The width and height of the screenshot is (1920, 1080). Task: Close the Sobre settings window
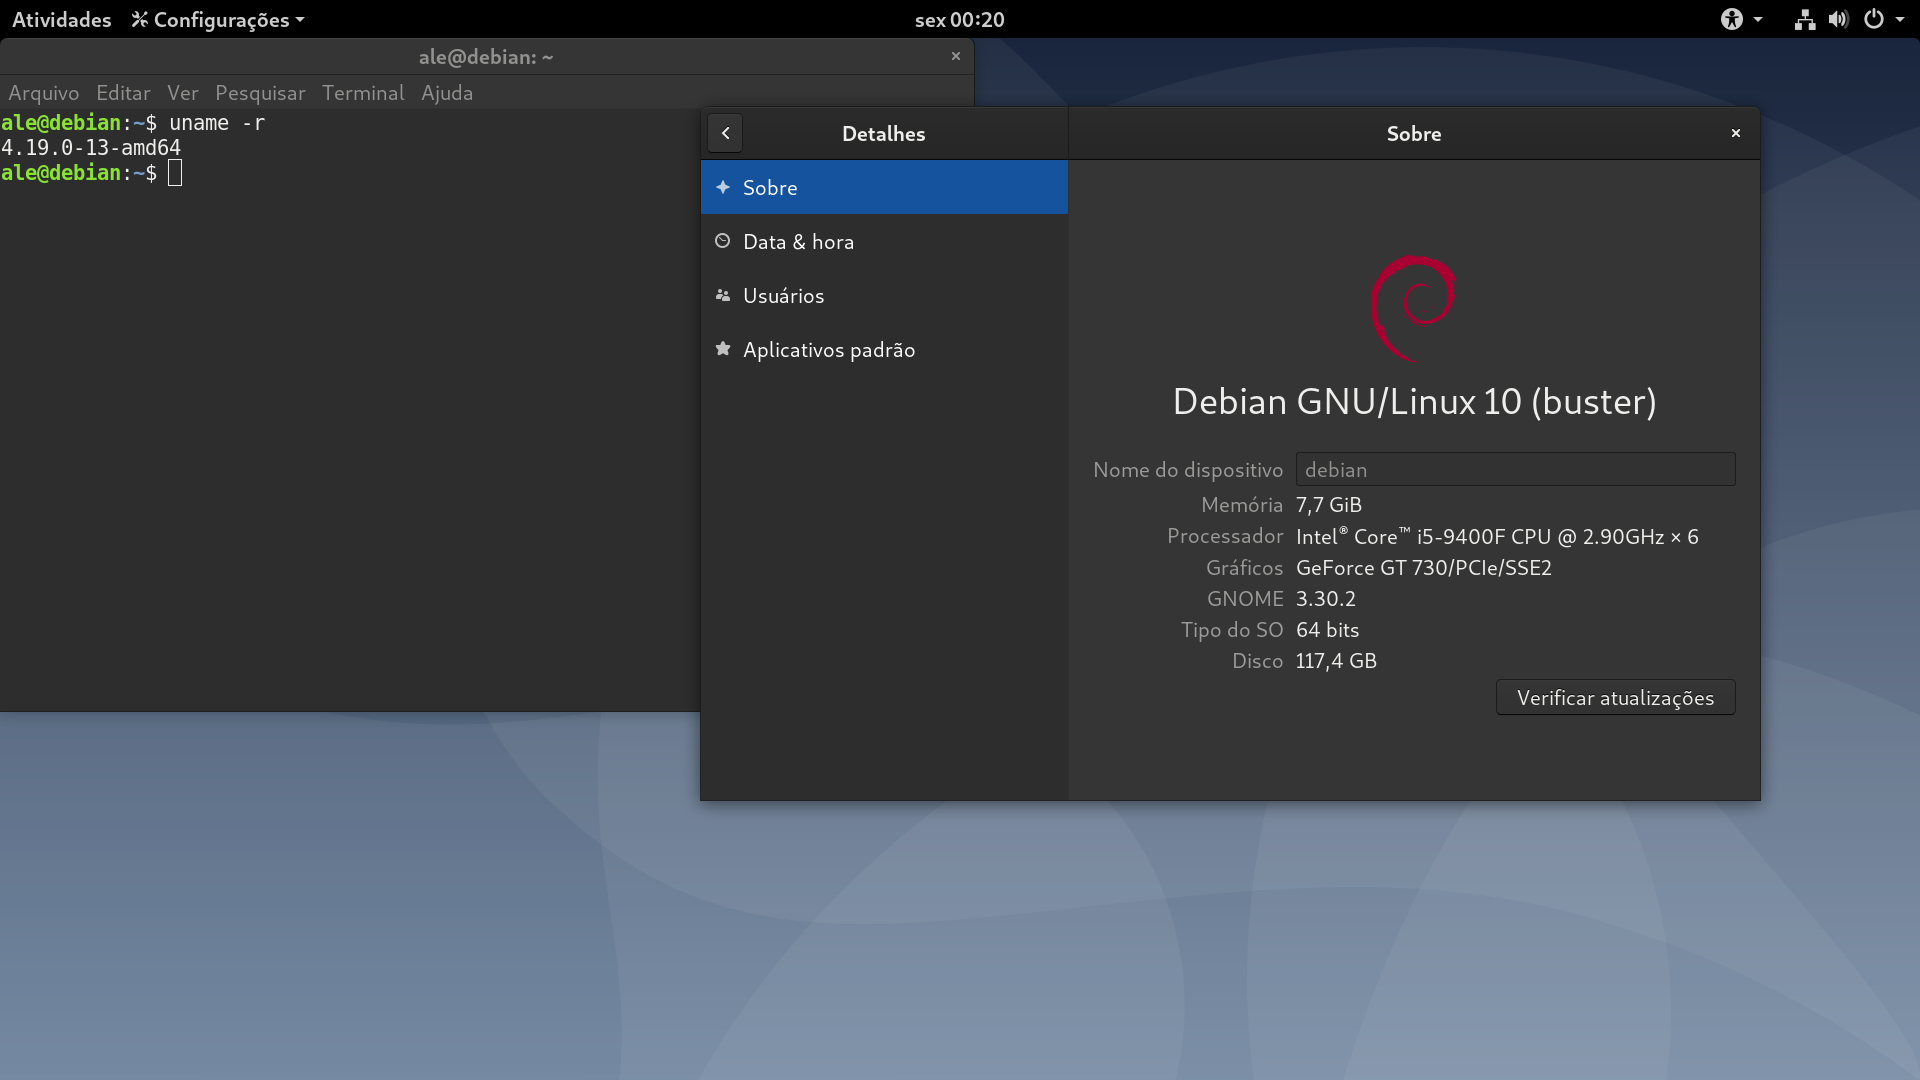(1736, 133)
